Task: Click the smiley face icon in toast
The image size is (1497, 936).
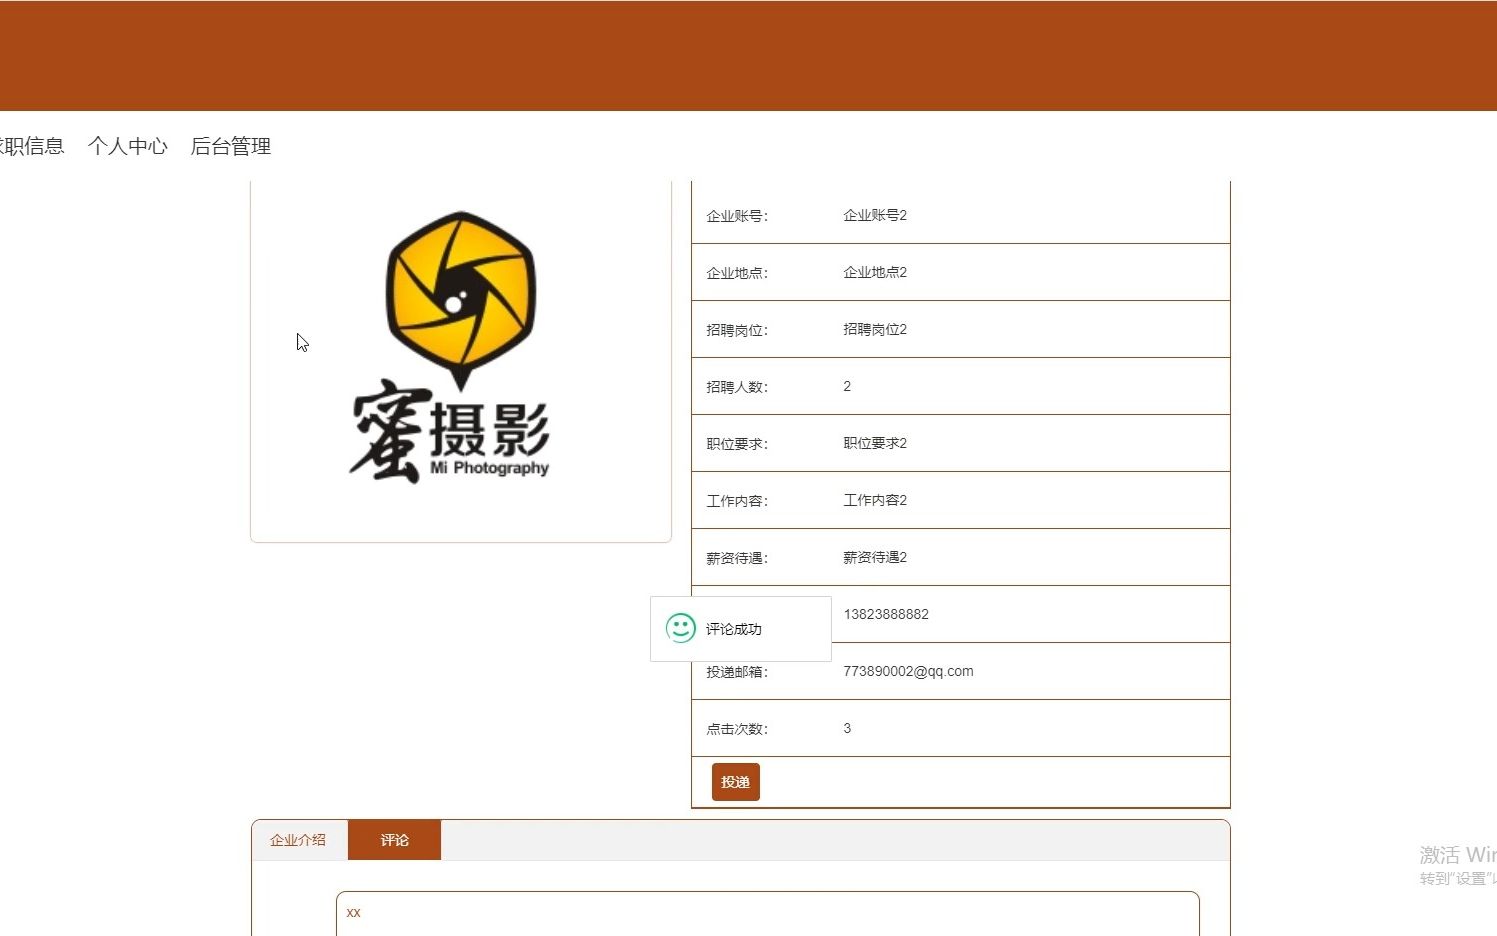Action: click(681, 628)
